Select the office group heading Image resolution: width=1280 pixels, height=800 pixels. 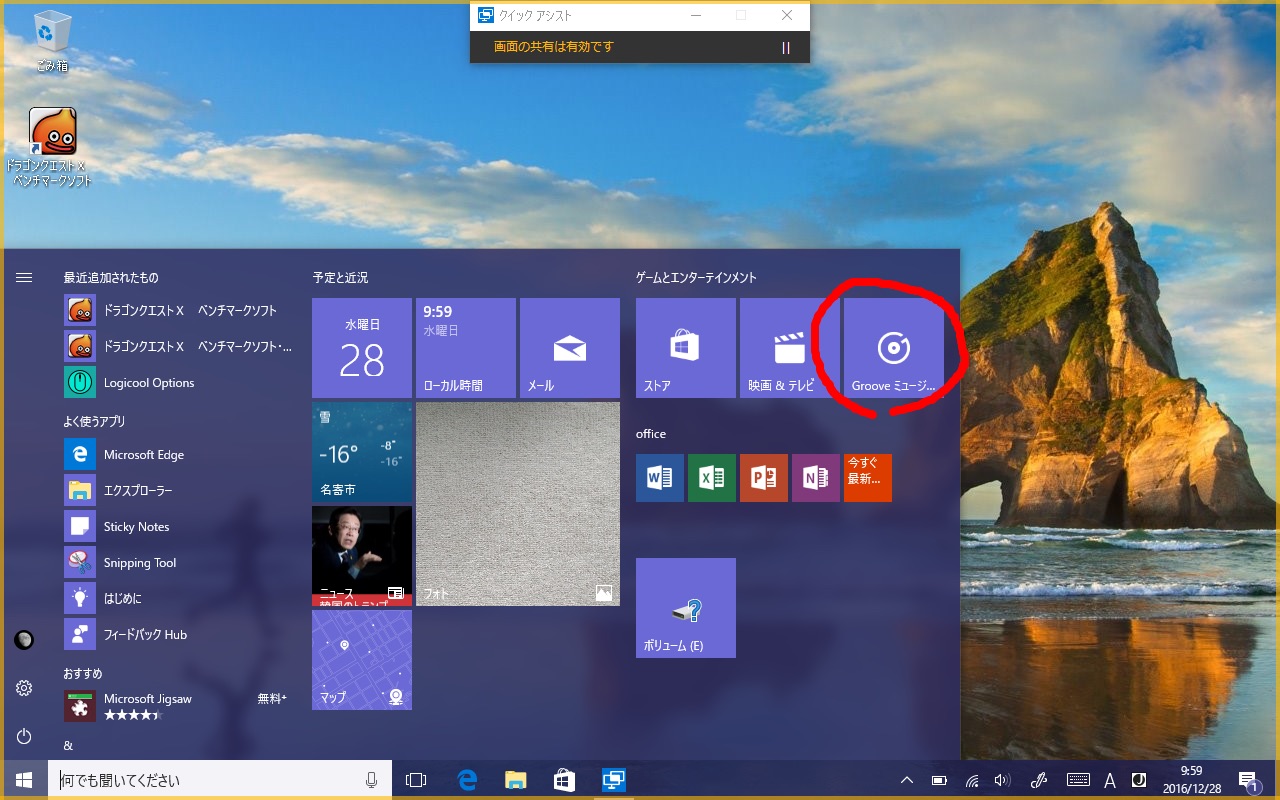click(x=651, y=434)
